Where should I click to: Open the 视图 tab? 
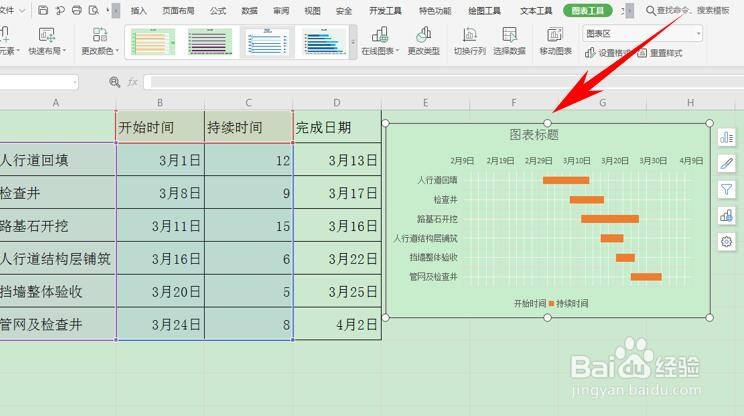pos(312,10)
